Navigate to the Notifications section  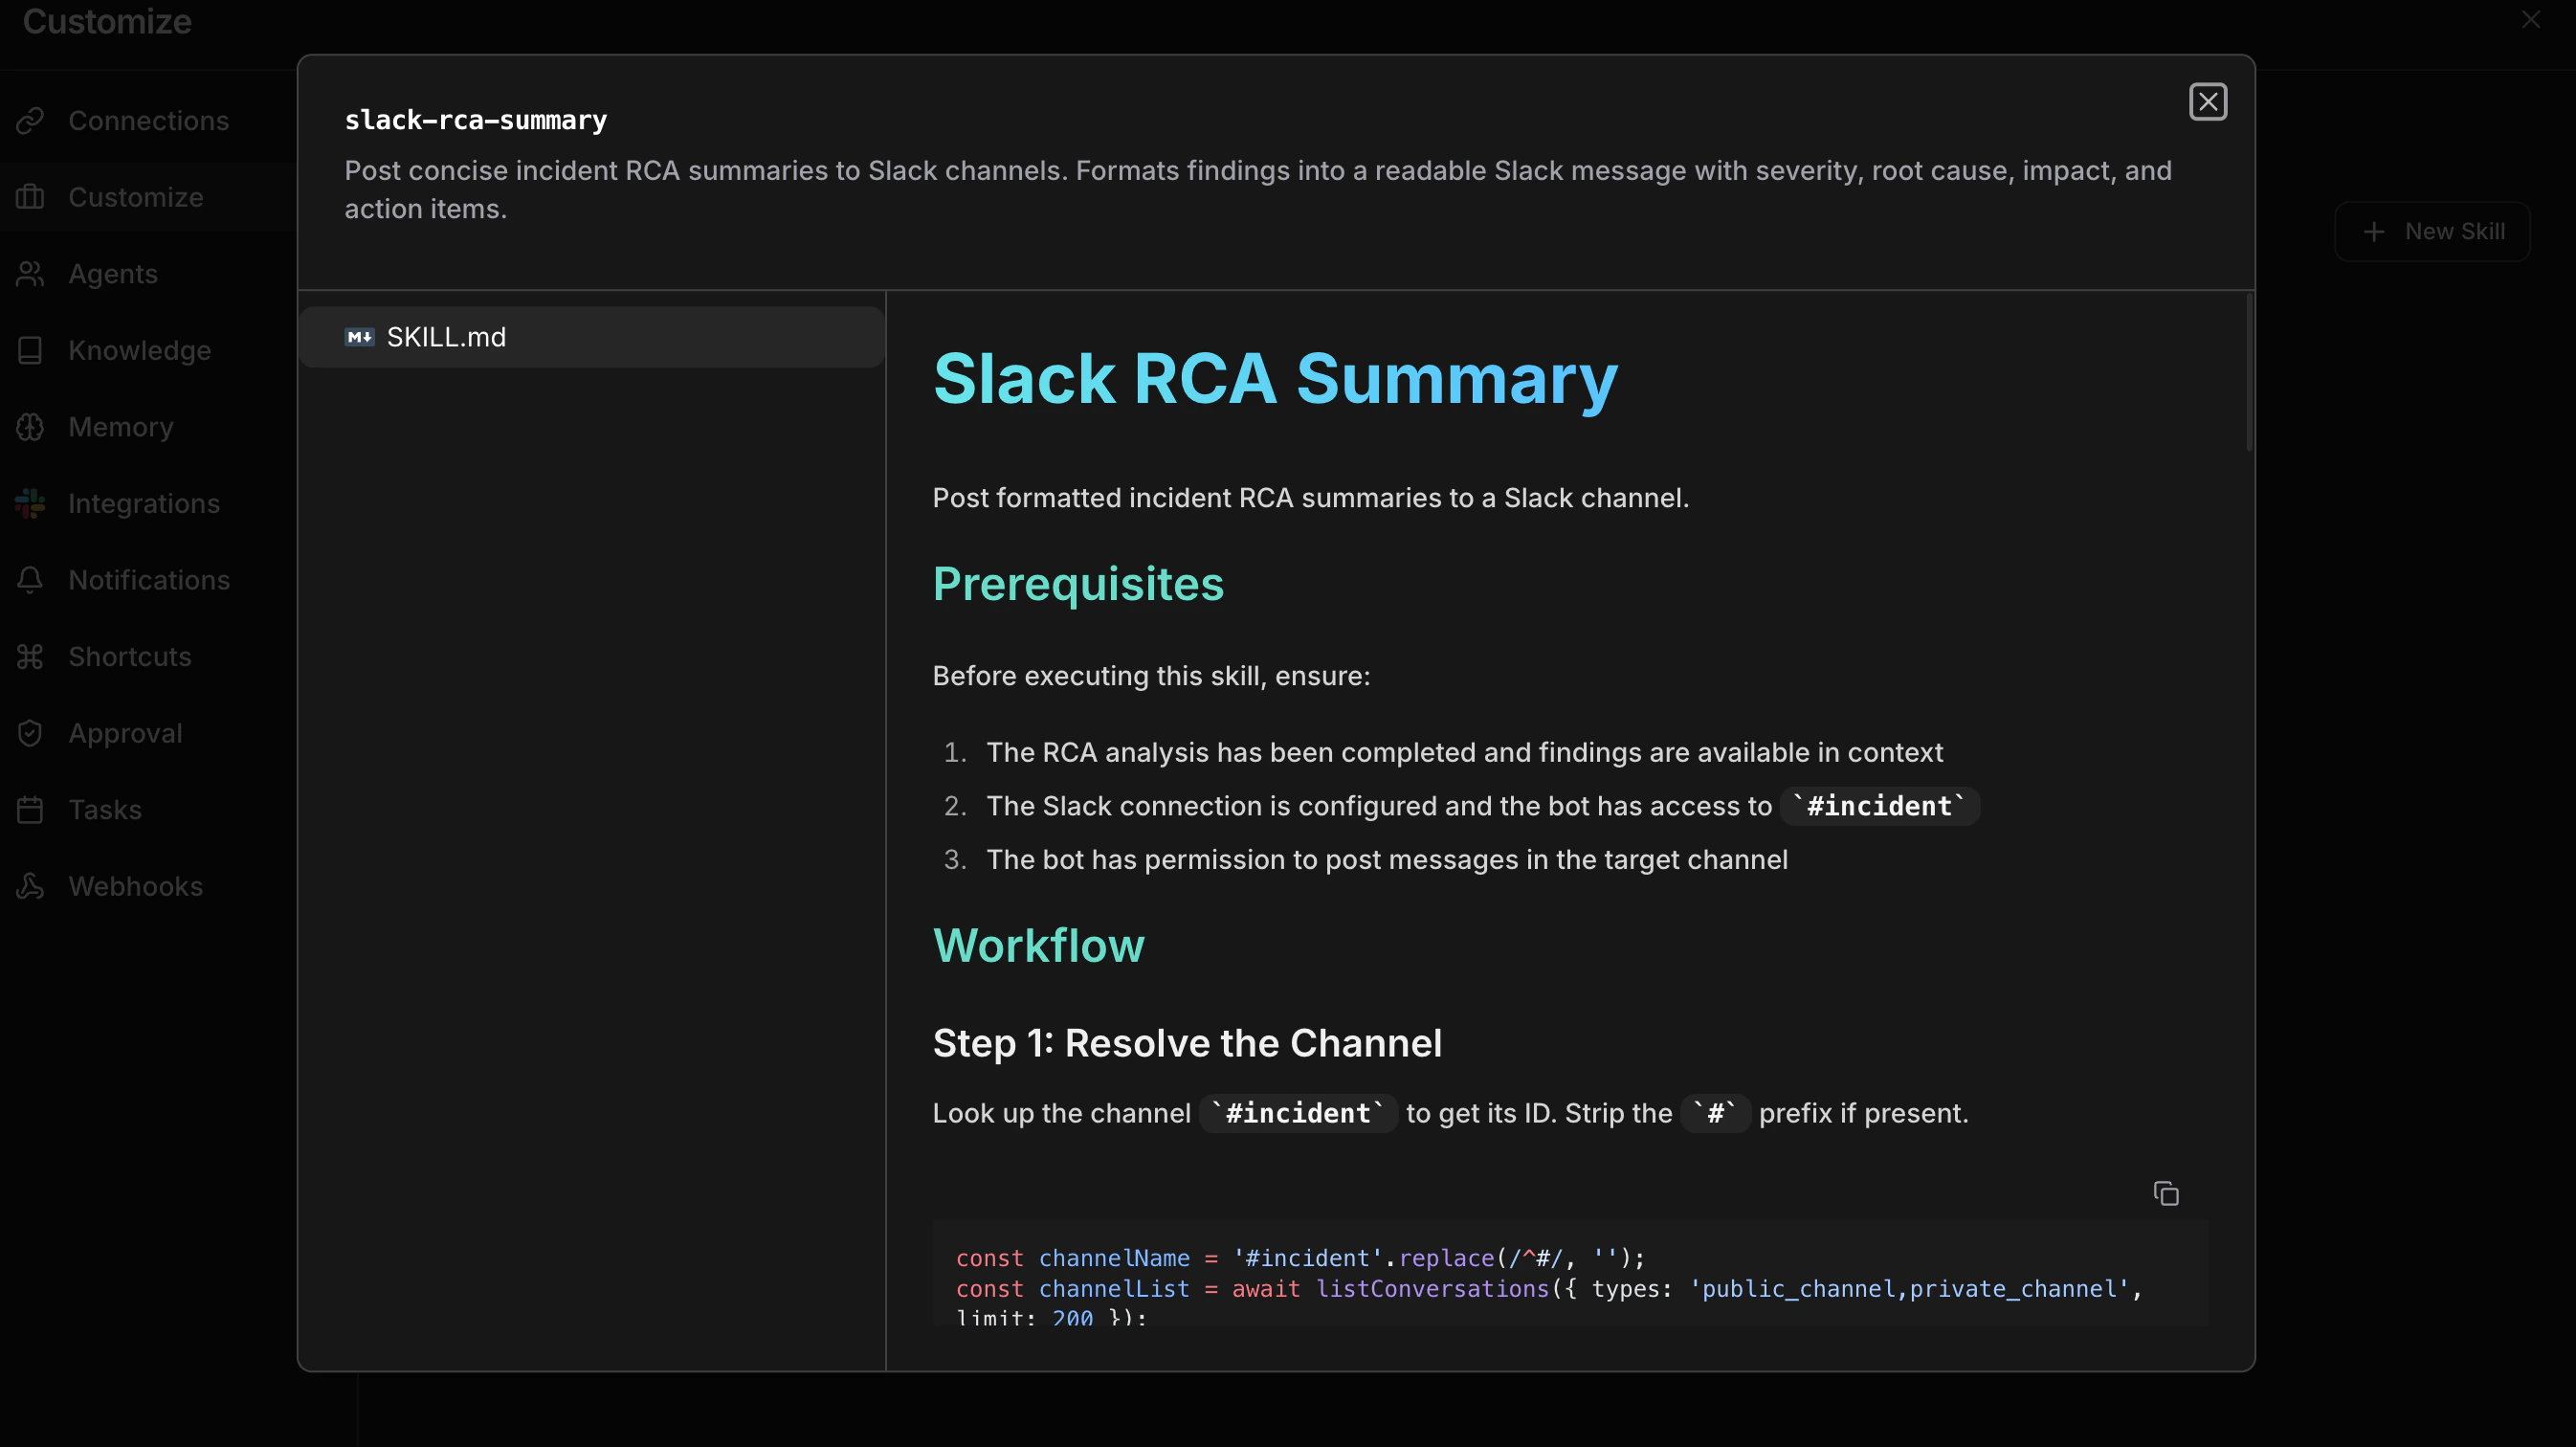tap(148, 580)
